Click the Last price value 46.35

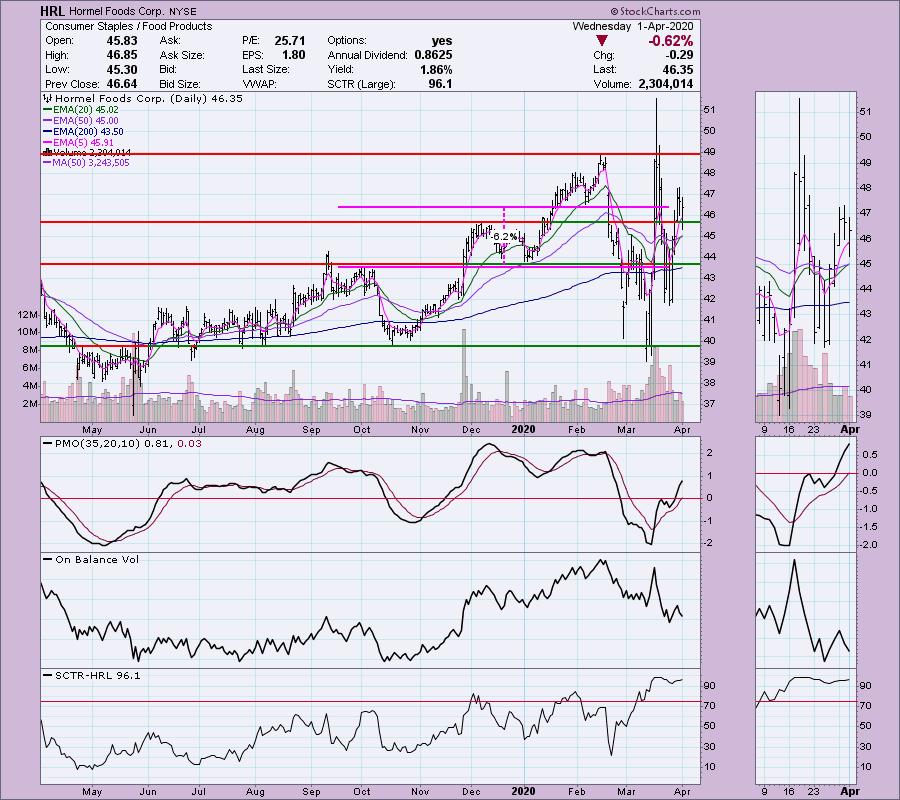677,69
